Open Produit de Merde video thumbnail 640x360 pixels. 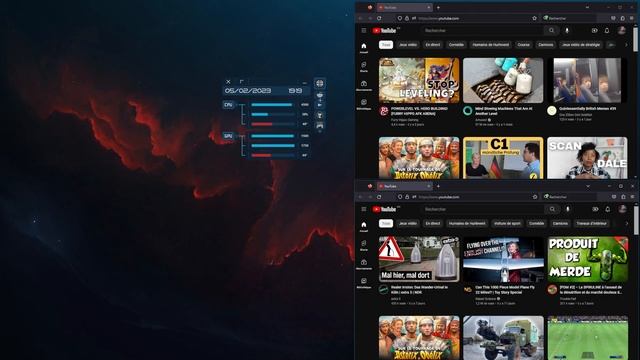pyautogui.click(x=588, y=259)
